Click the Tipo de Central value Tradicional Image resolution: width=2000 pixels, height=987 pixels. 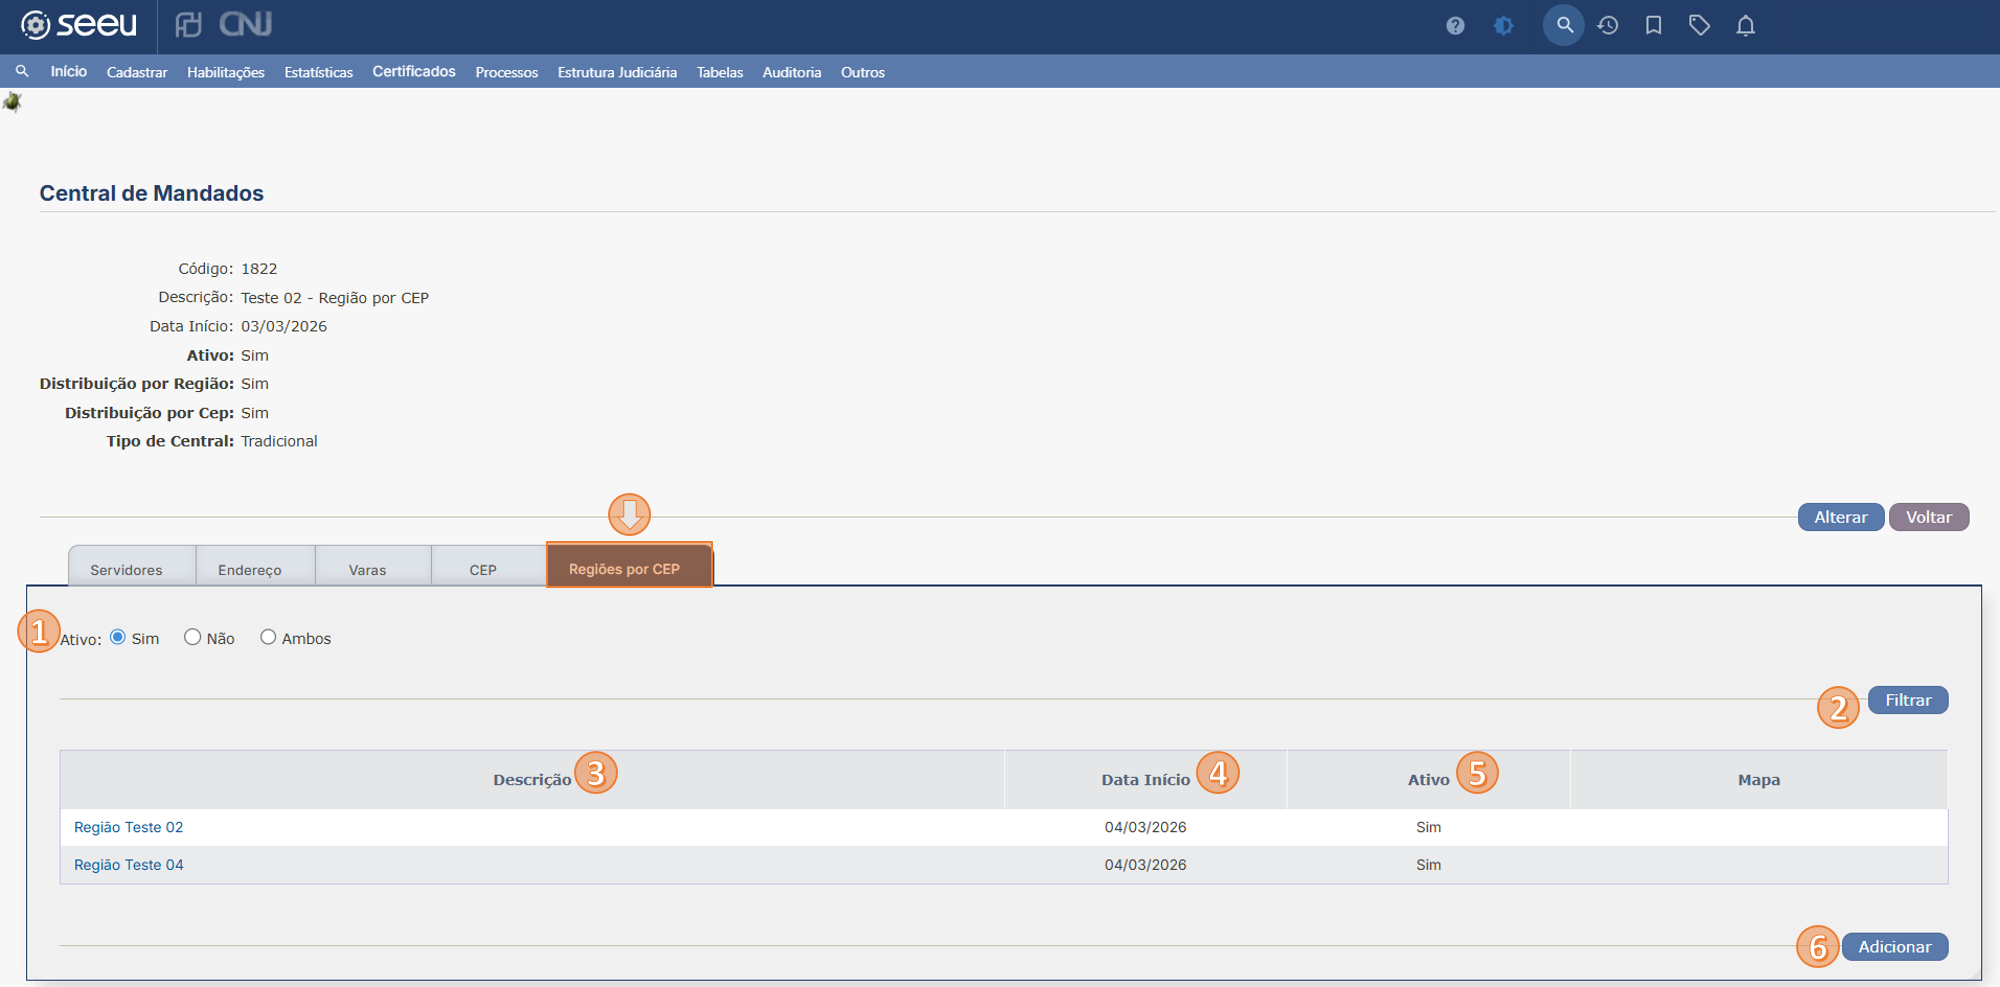point(279,441)
